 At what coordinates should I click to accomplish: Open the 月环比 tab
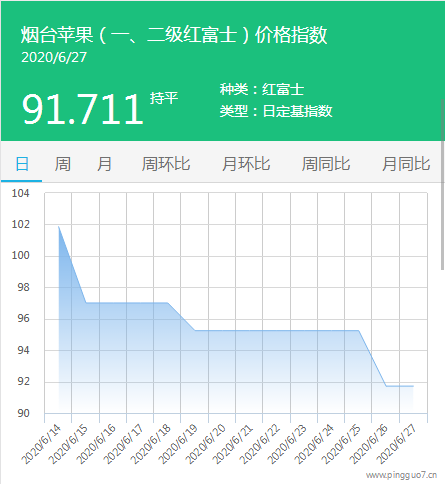(x=246, y=164)
